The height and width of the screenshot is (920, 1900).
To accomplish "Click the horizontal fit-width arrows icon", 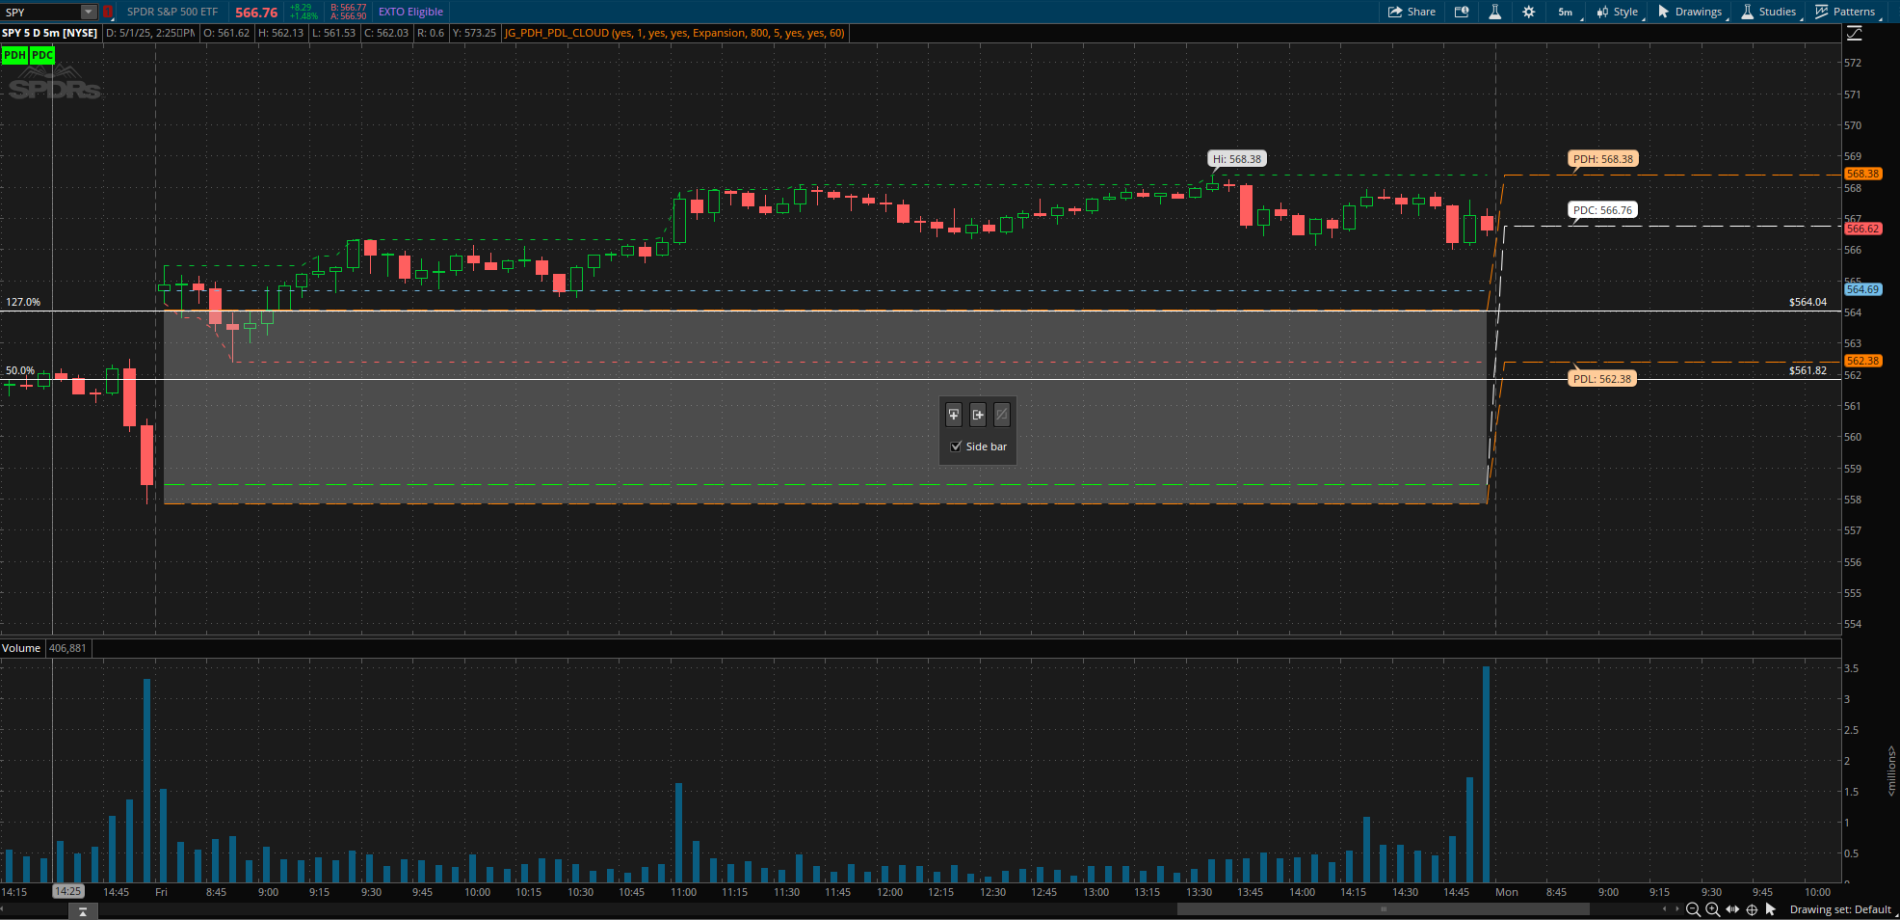I will coord(1732,909).
